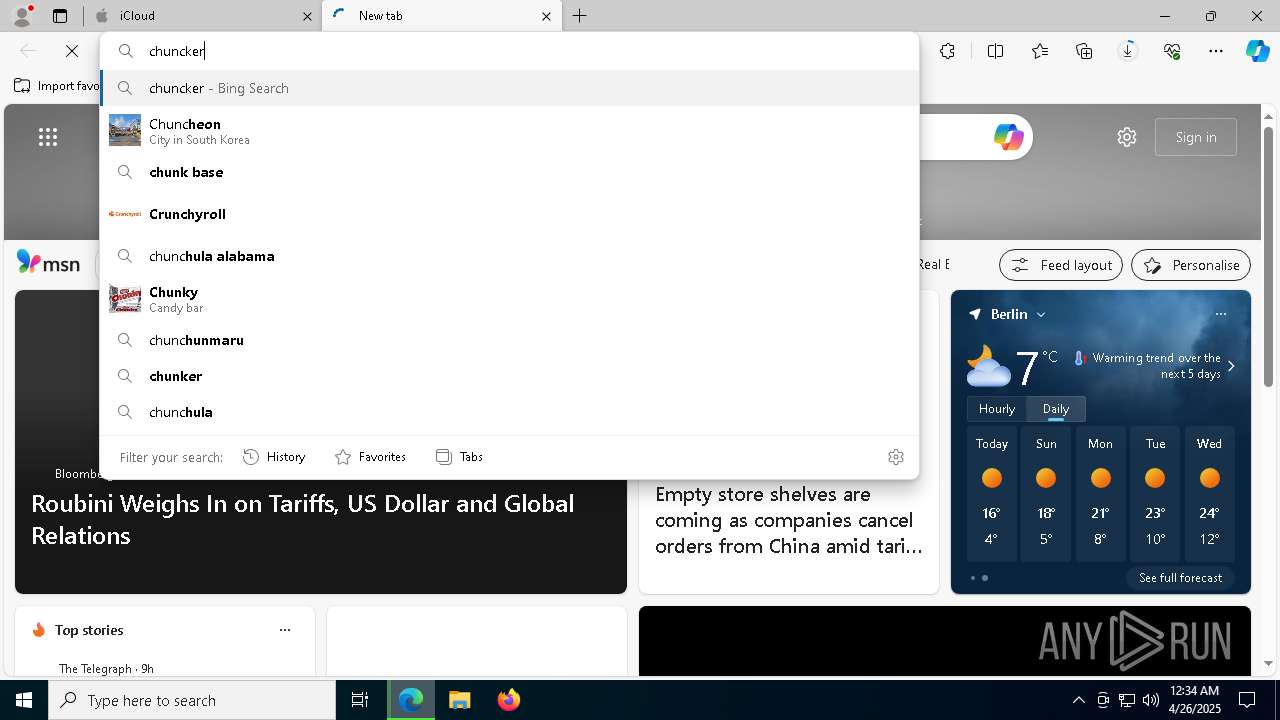
Task: Open Windows Start menu
Action: 24,700
